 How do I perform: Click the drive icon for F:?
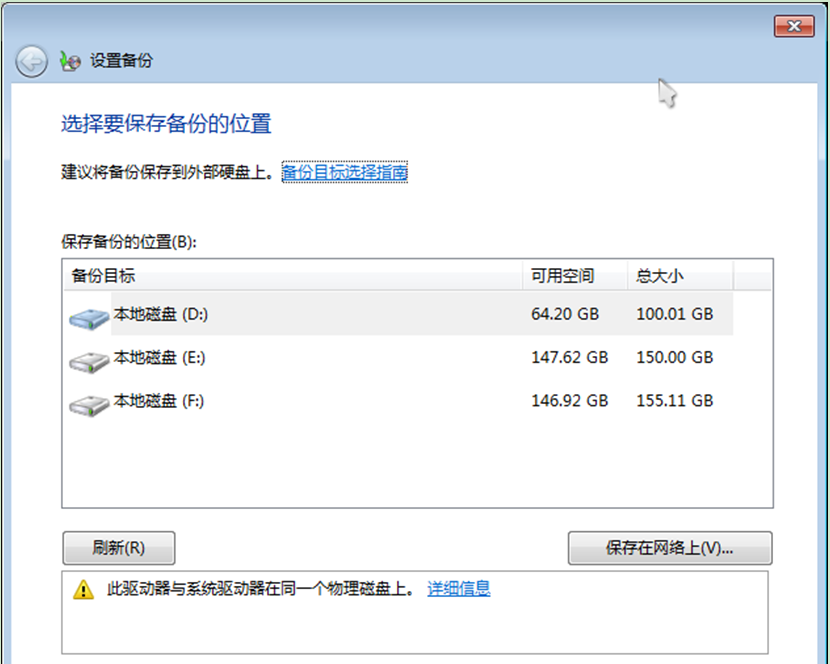[89, 404]
